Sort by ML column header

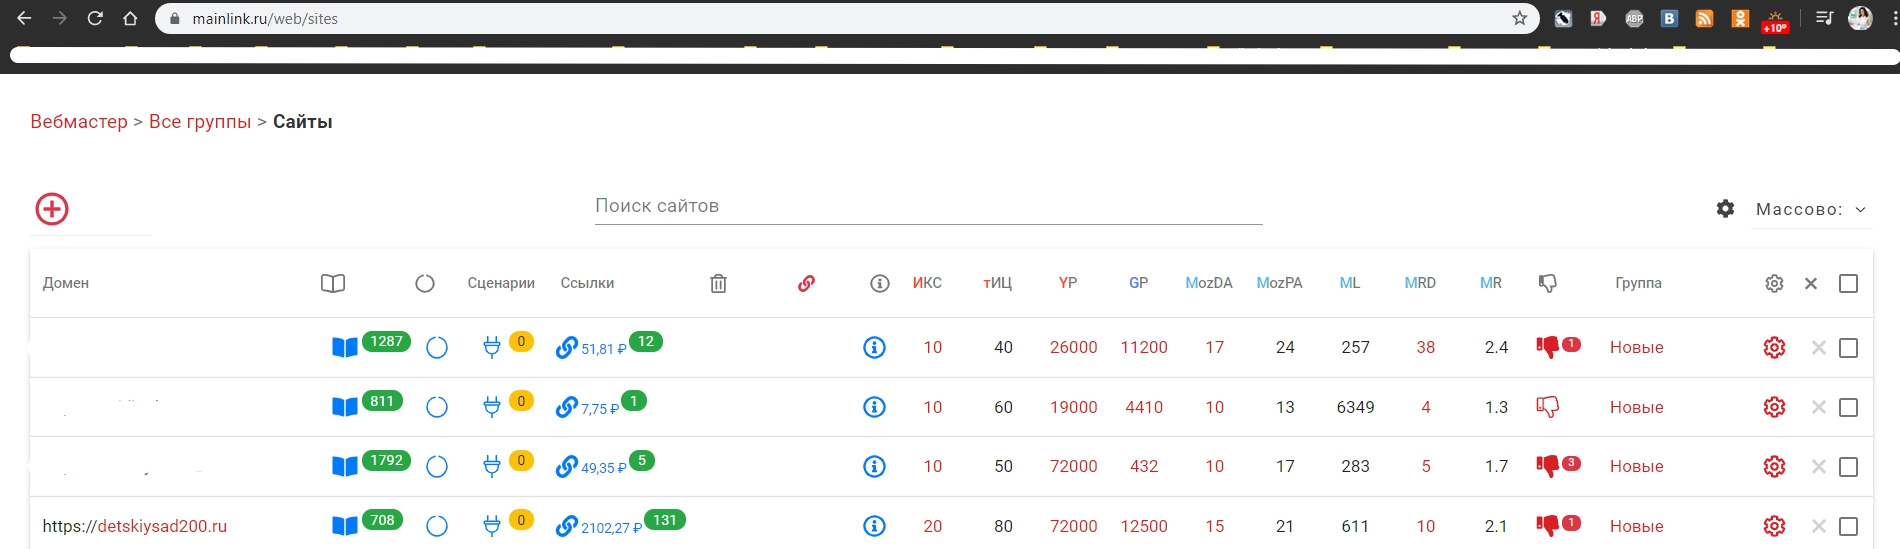(1350, 283)
